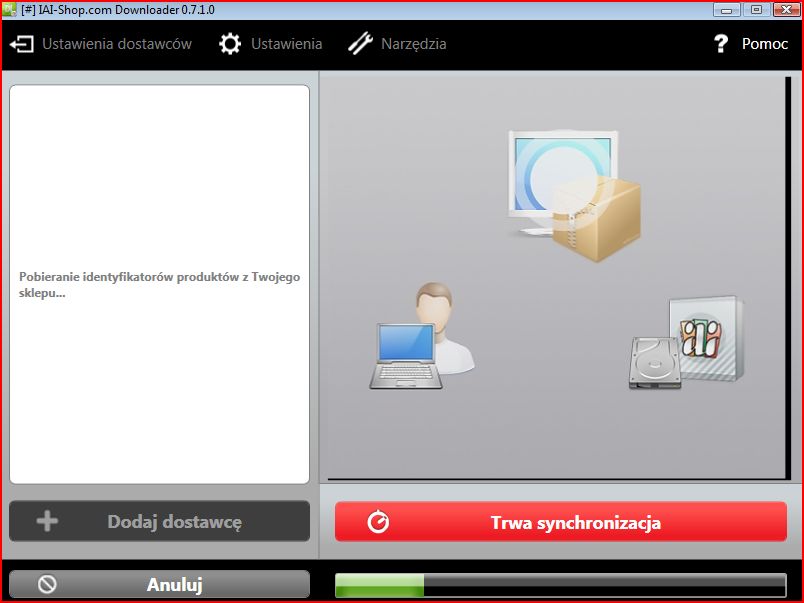Click the timer icon on synchronization button

click(378, 522)
